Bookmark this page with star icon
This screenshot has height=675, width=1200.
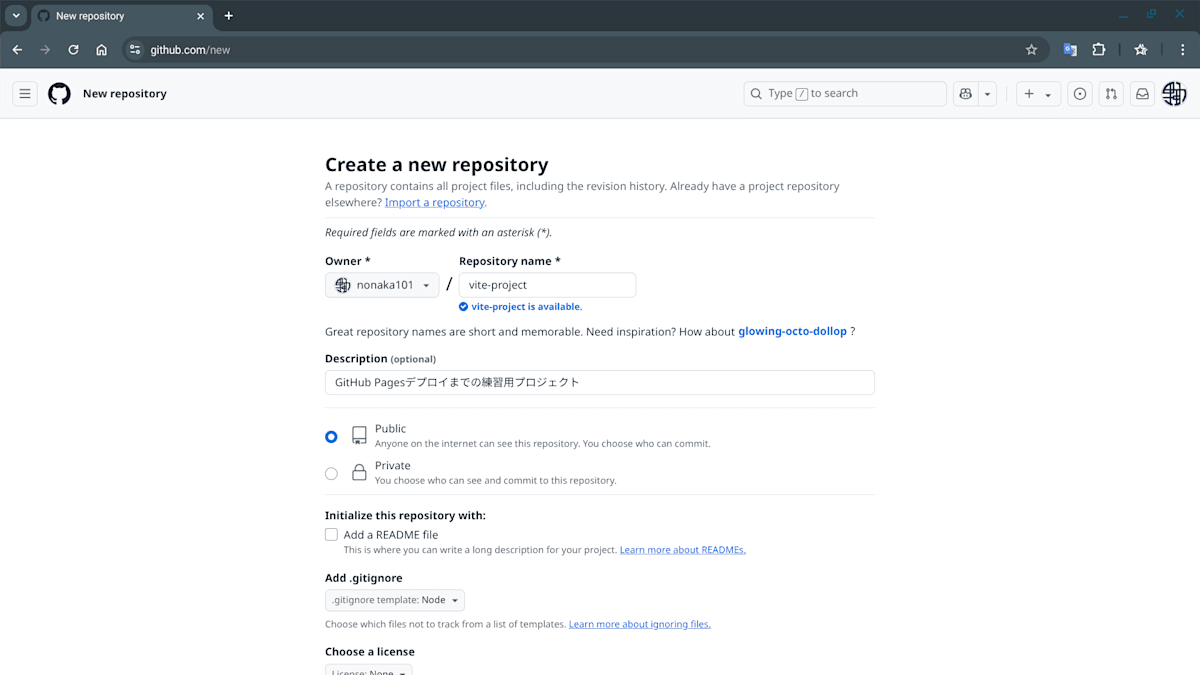tap(1031, 50)
